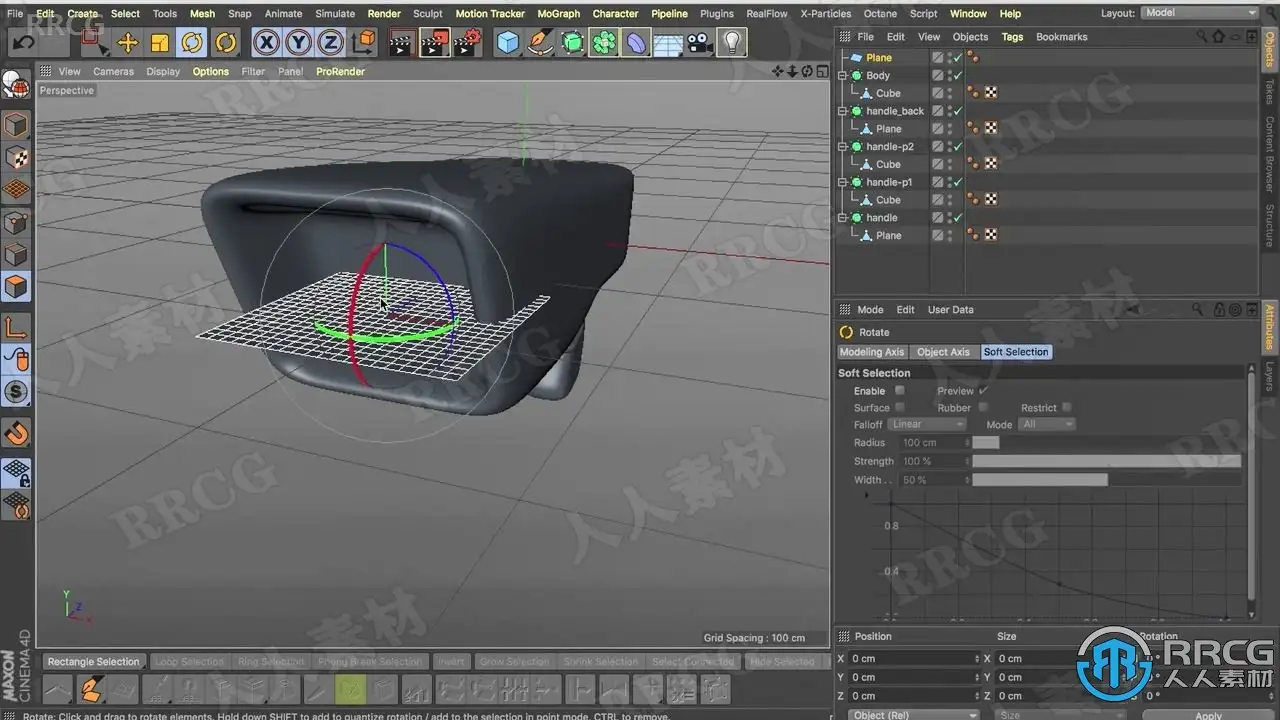Screen dimensions: 1280x720
Task: Enable the Soft Selection checkbox
Action: click(900, 391)
